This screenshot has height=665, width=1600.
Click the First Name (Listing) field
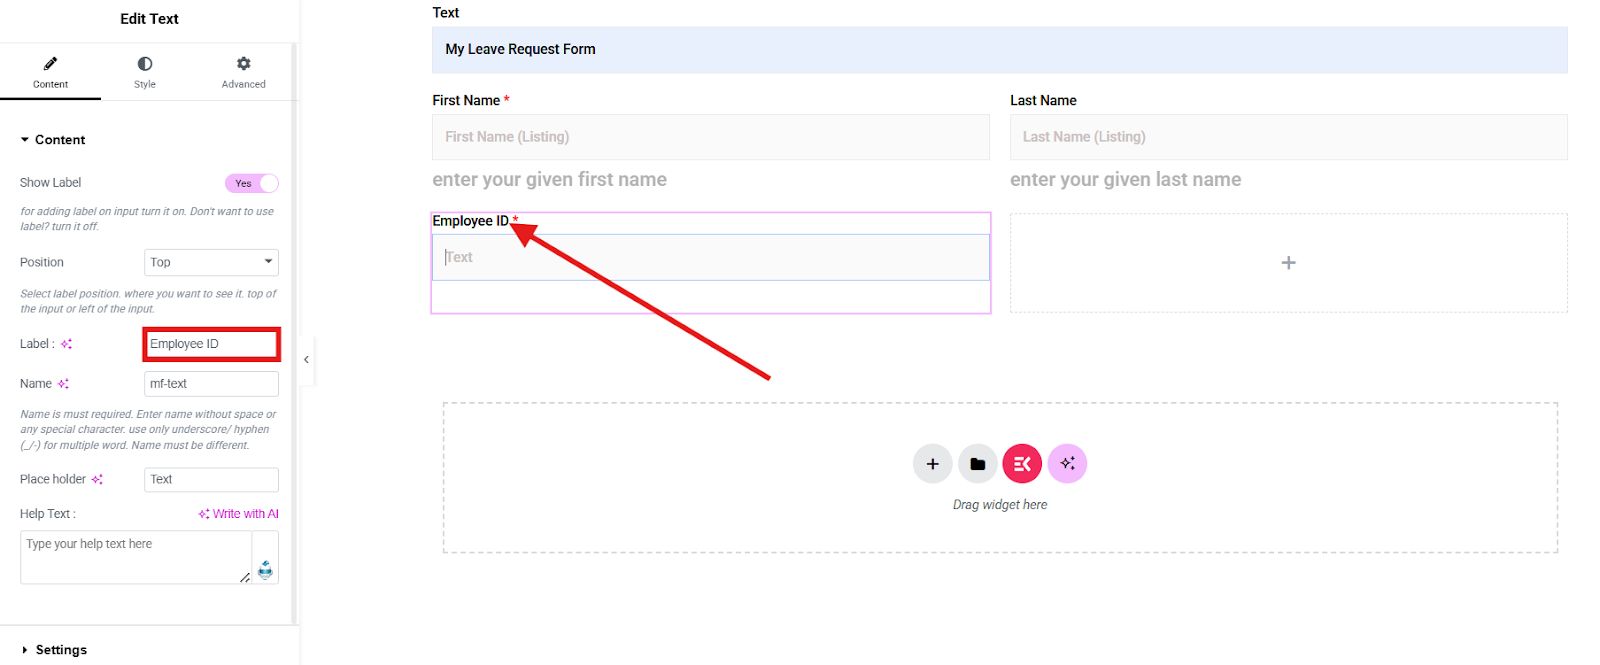710,137
